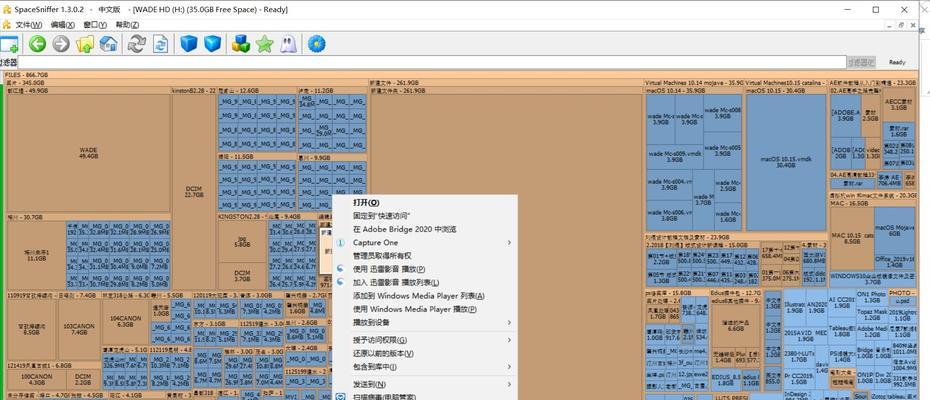Jump to the home root folder

(108, 43)
